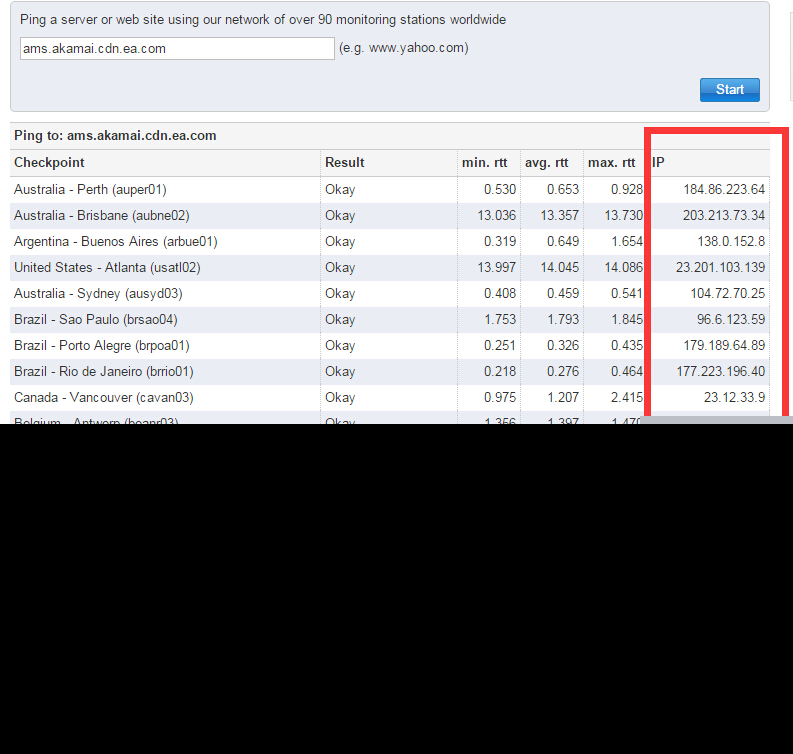Click min. rtt value 13.036

(497, 215)
